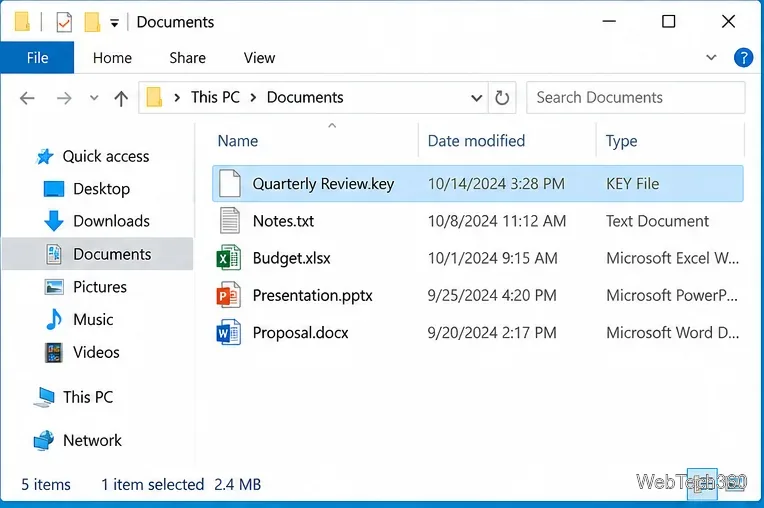
Task: Go forward with the right arrow
Action: 64,98
